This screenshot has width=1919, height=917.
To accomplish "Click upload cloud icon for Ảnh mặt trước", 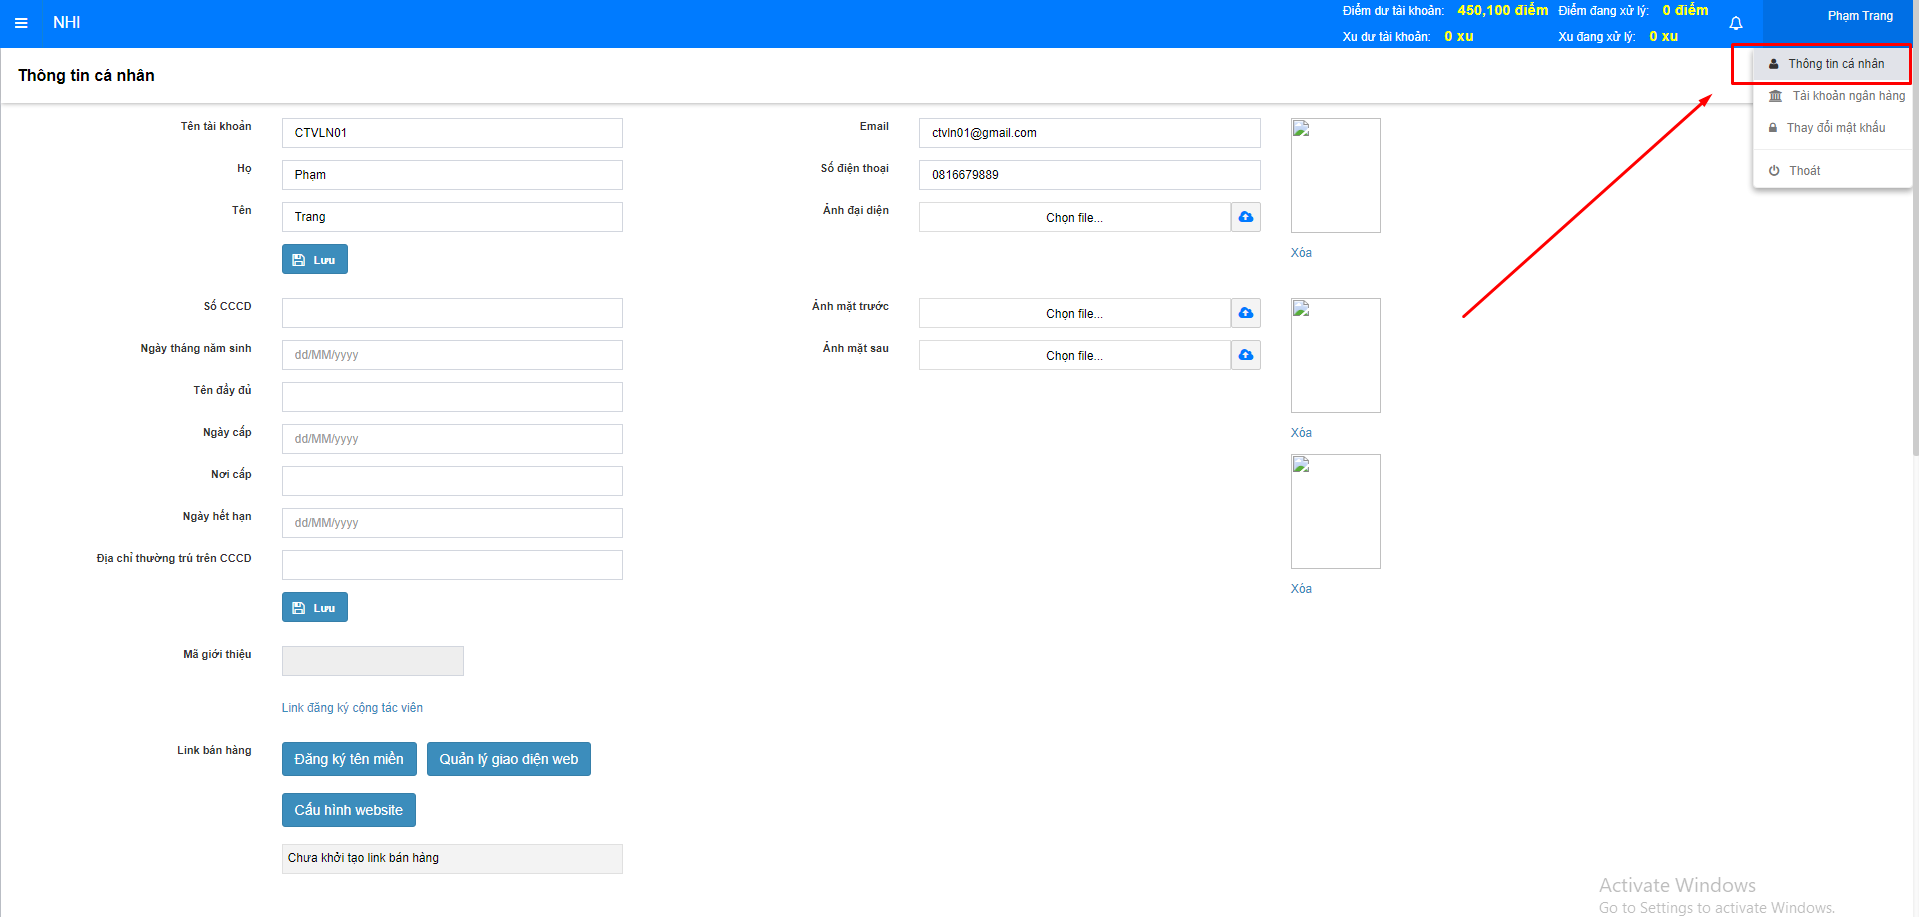I will coord(1245,313).
